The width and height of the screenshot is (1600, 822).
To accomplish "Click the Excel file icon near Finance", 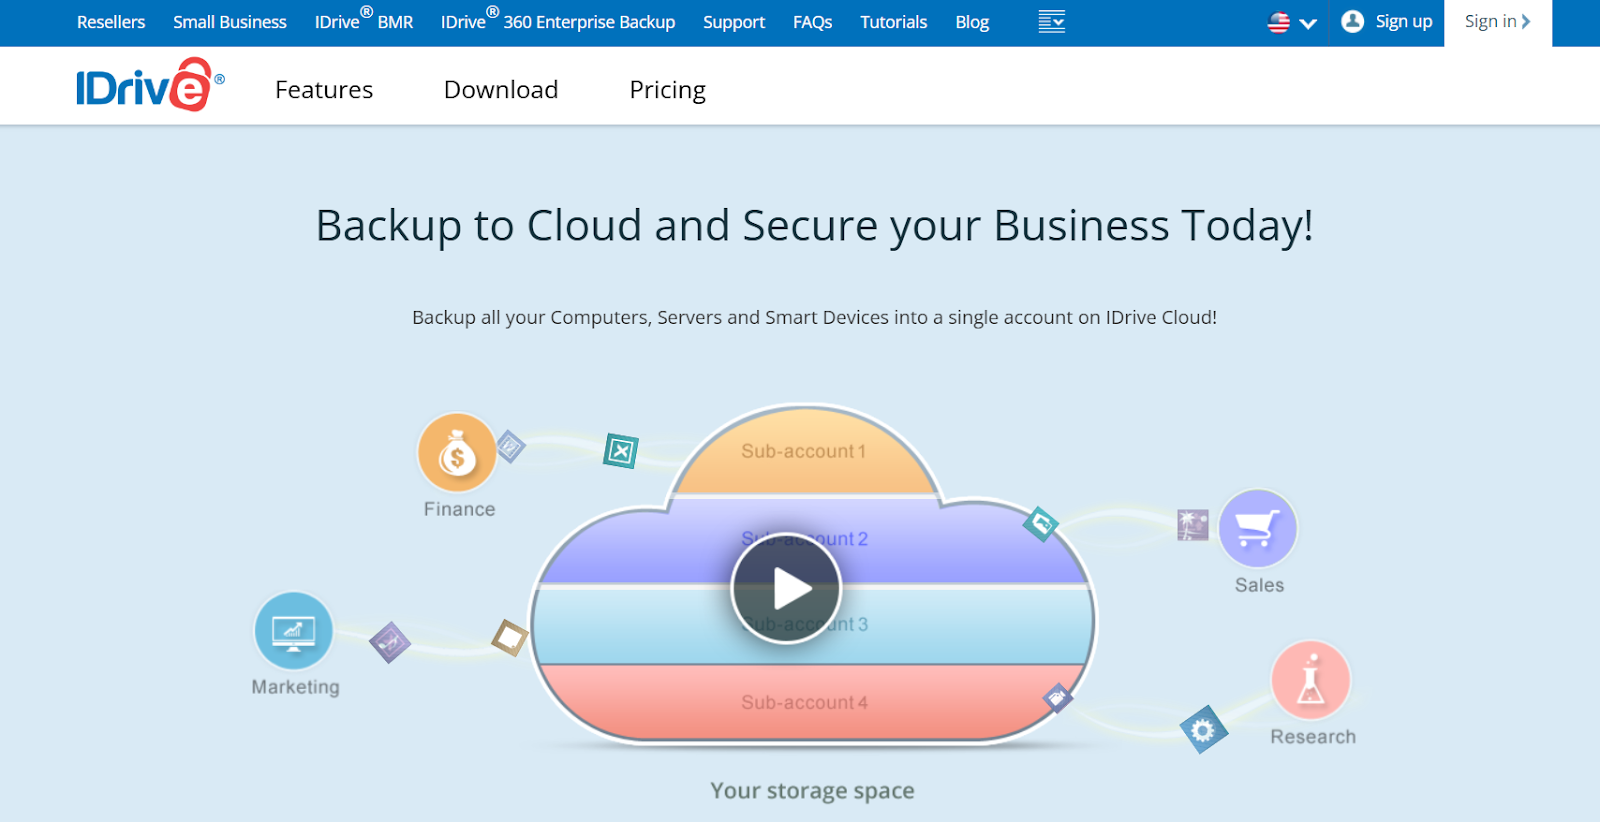I will [621, 451].
